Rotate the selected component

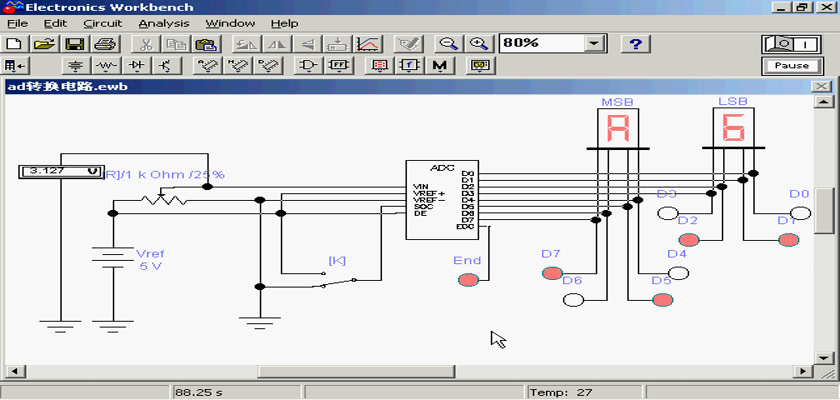tap(248, 44)
